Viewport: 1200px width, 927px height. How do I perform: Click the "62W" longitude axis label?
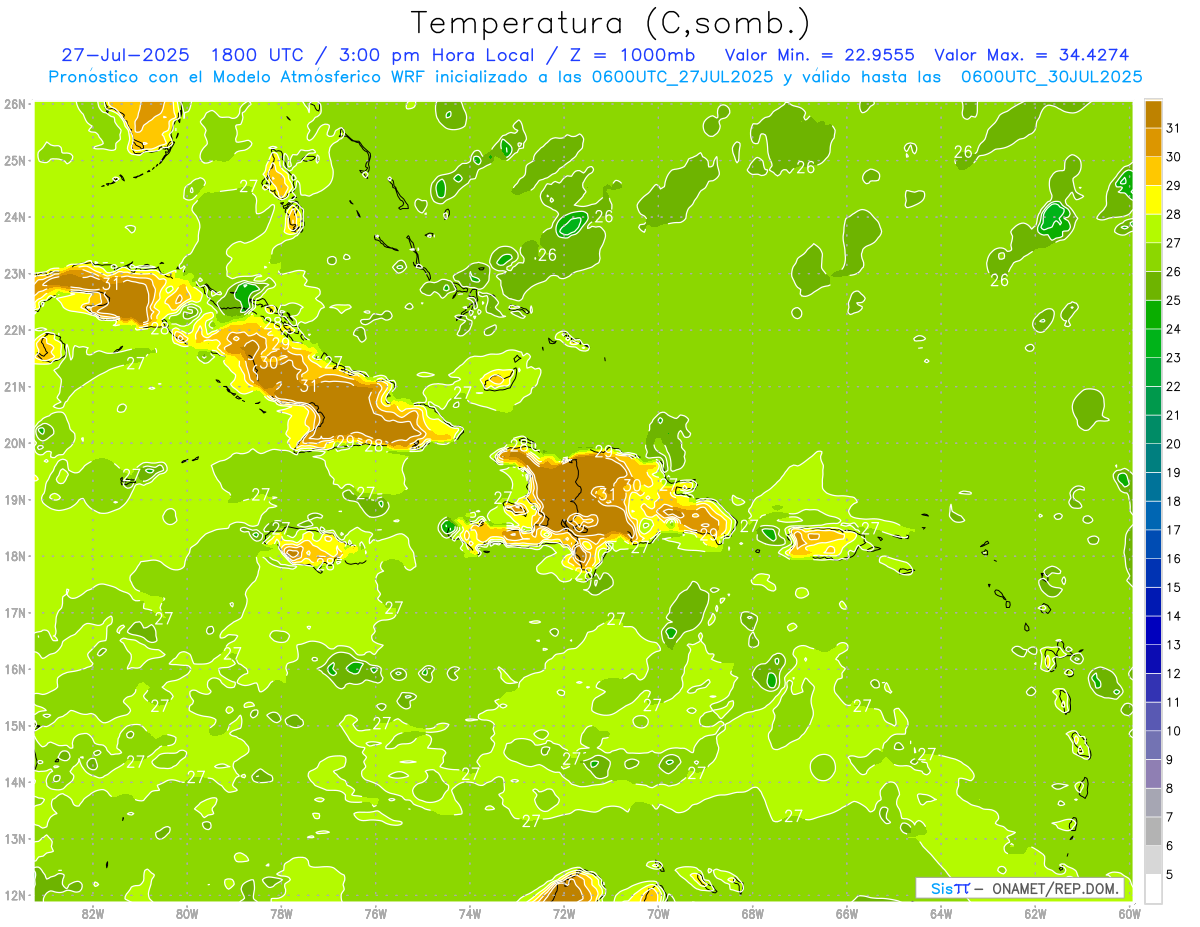[1035, 912]
